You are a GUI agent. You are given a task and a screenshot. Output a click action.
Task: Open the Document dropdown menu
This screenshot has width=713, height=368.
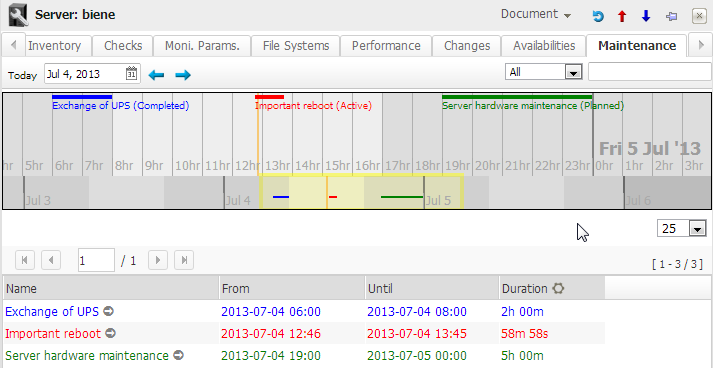tap(535, 15)
